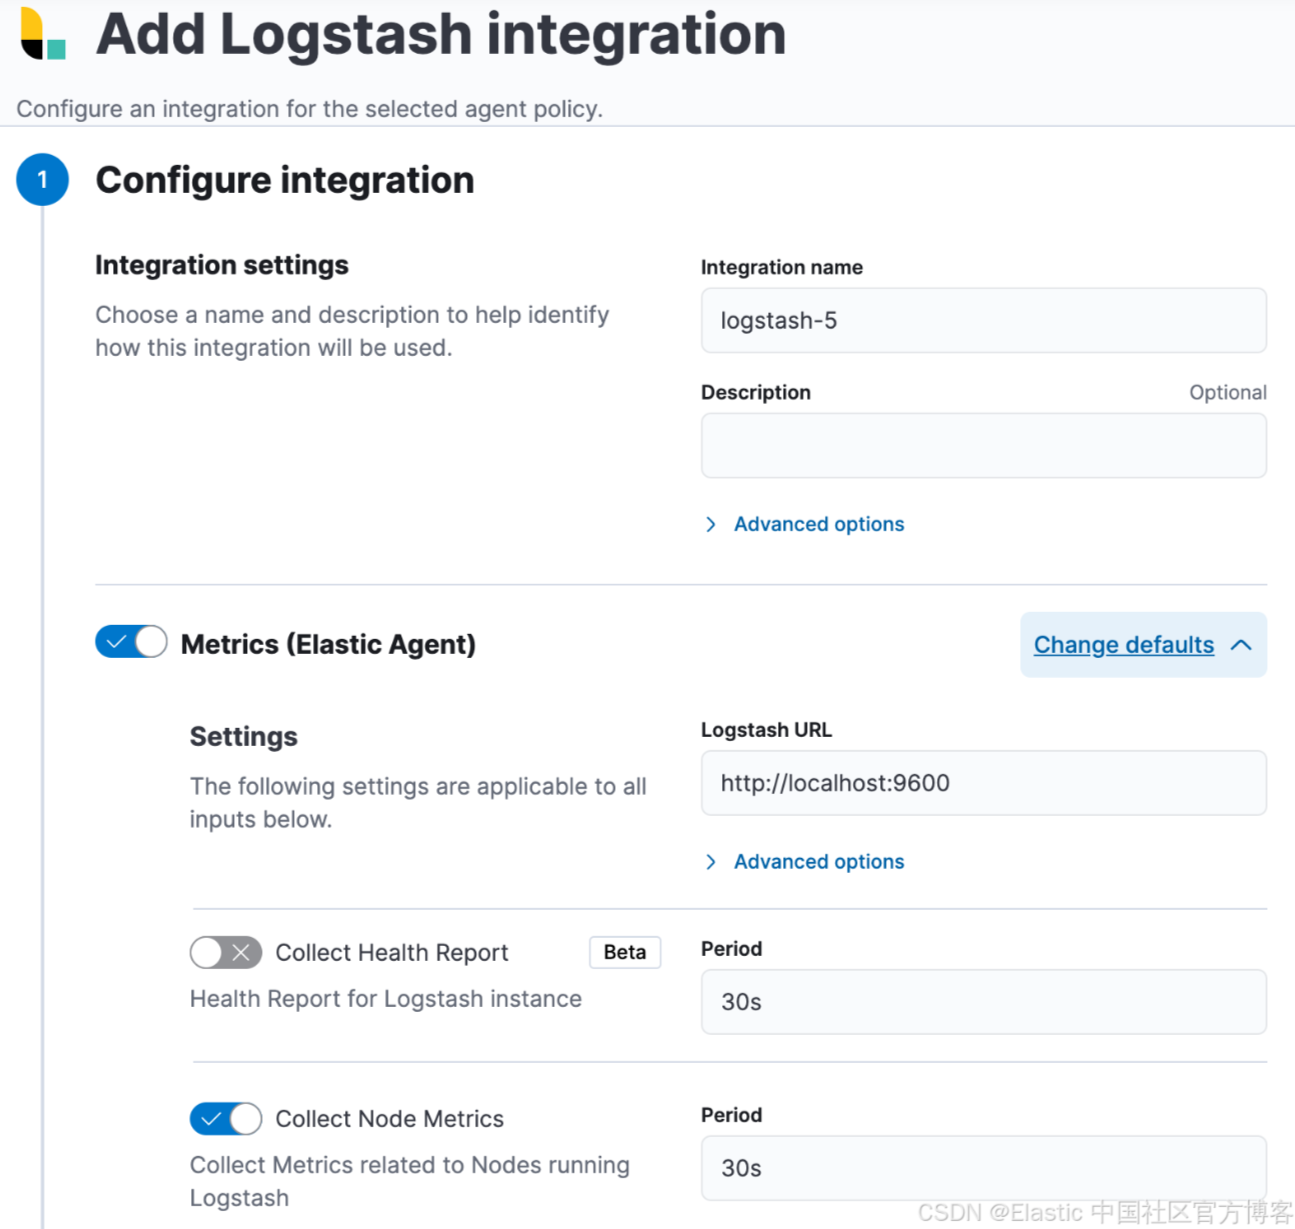Click the Collect Node Metrics label
The height and width of the screenshot is (1229, 1295).
pyautogui.click(x=389, y=1119)
